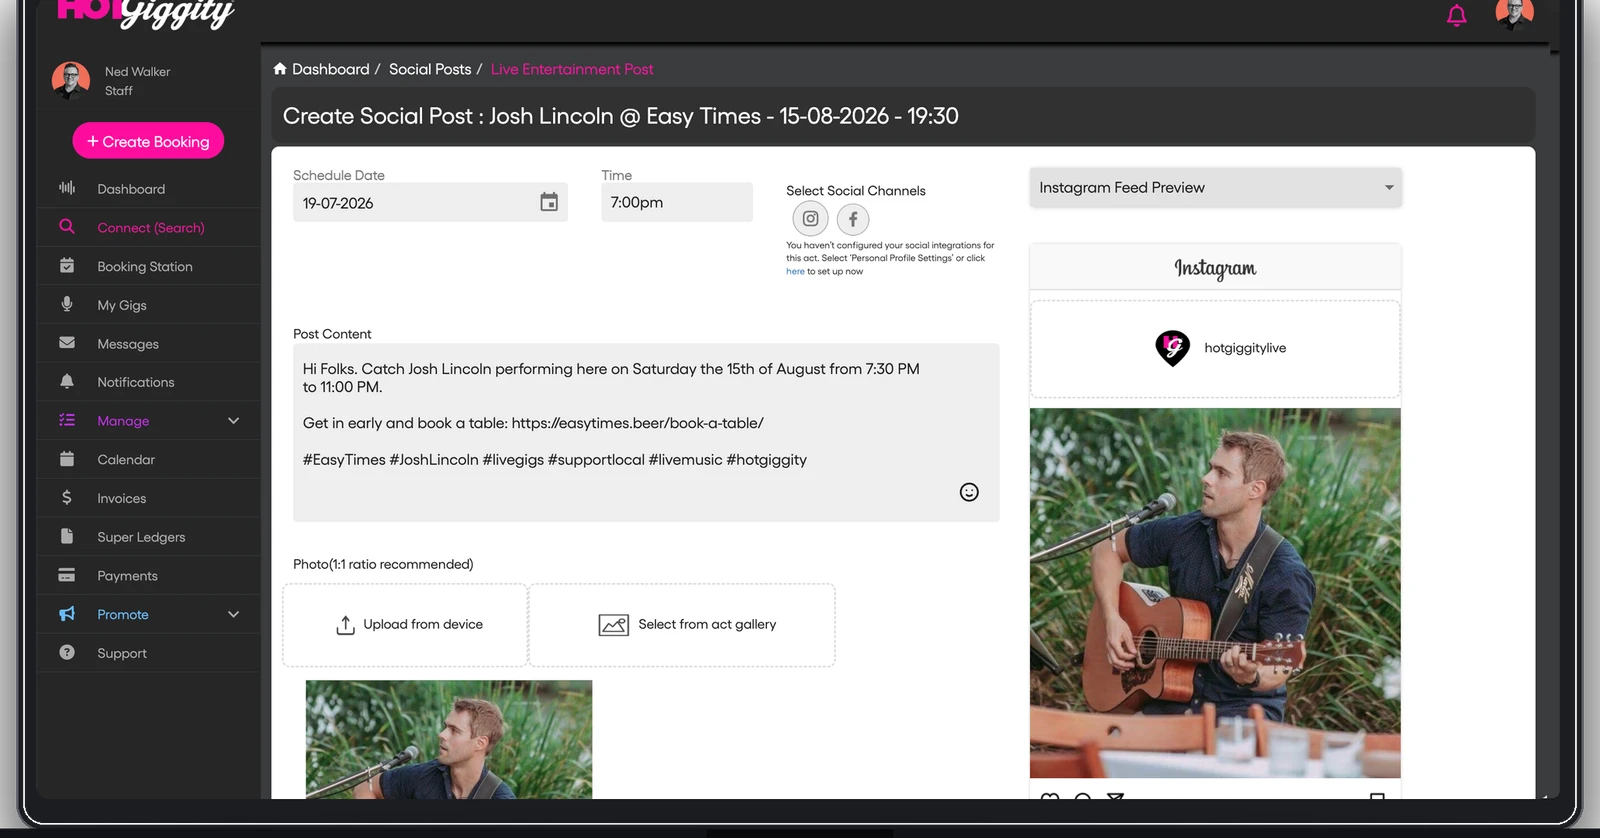This screenshot has height=838, width=1600.
Task: Click the home icon in breadcrumb
Action: [x=280, y=69]
